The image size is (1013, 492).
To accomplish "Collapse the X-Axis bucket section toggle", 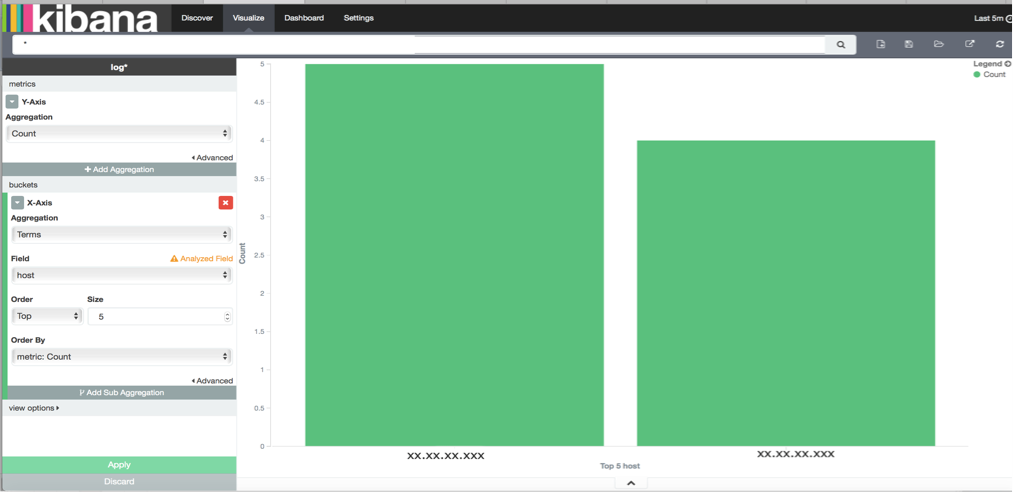I will (x=17, y=203).
